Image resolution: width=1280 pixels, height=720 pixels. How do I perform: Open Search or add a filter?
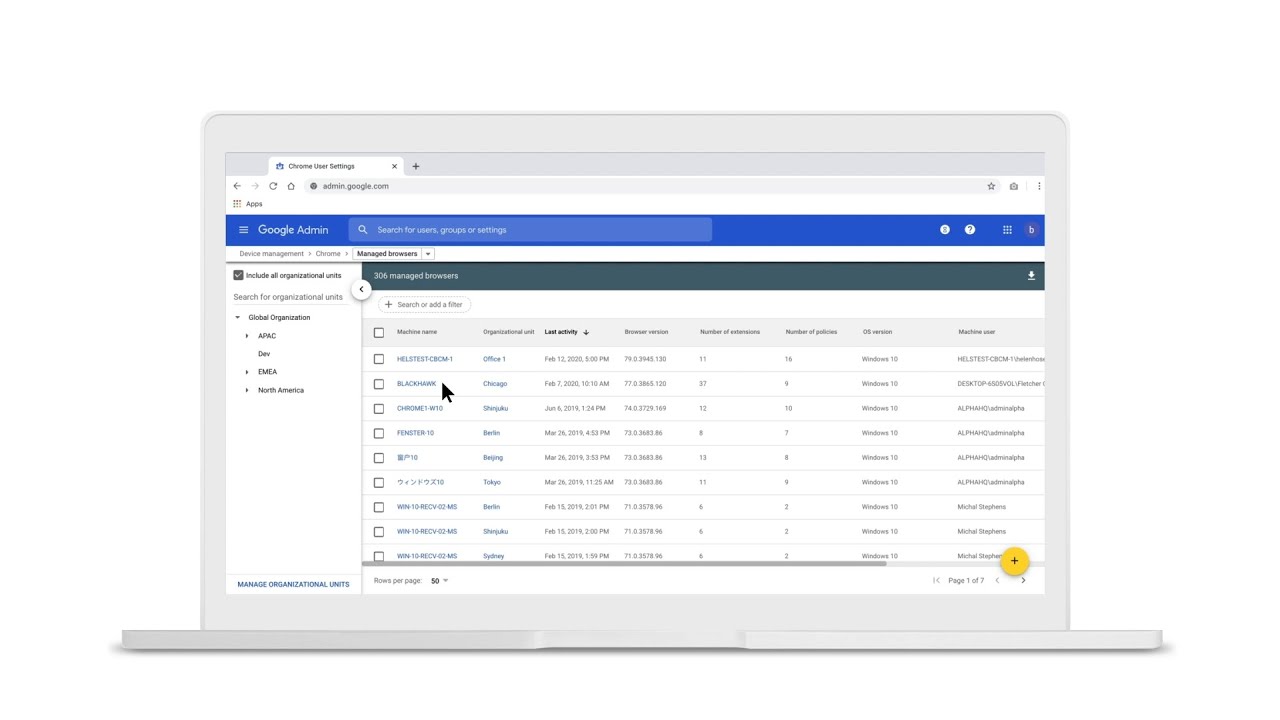pos(423,304)
